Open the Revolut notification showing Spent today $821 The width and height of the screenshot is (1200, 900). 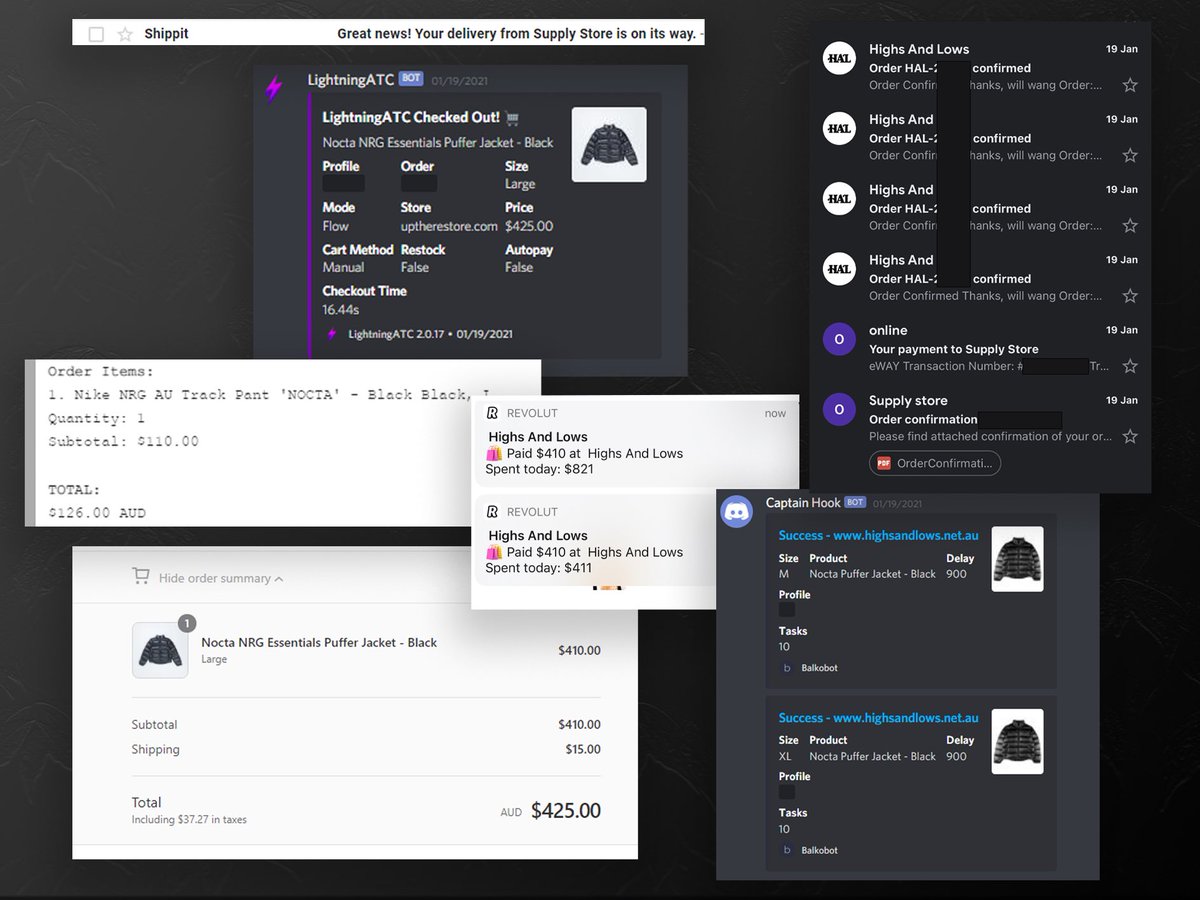[636, 442]
